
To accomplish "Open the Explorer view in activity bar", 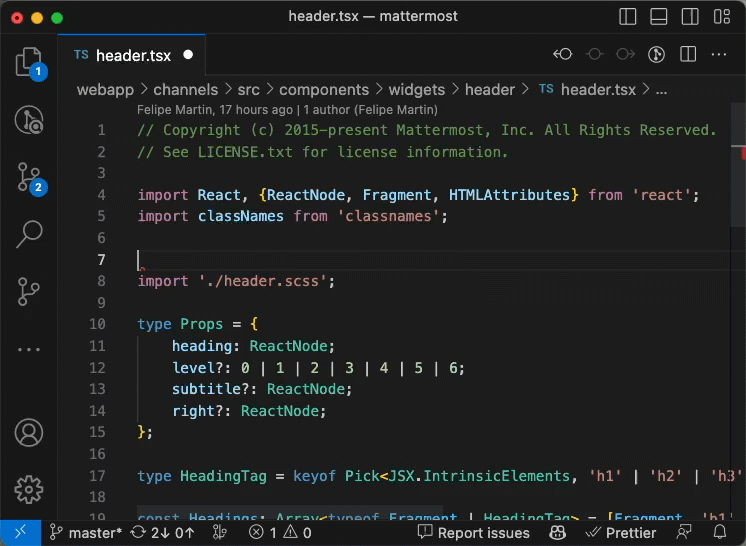I will click(x=29, y=62).
